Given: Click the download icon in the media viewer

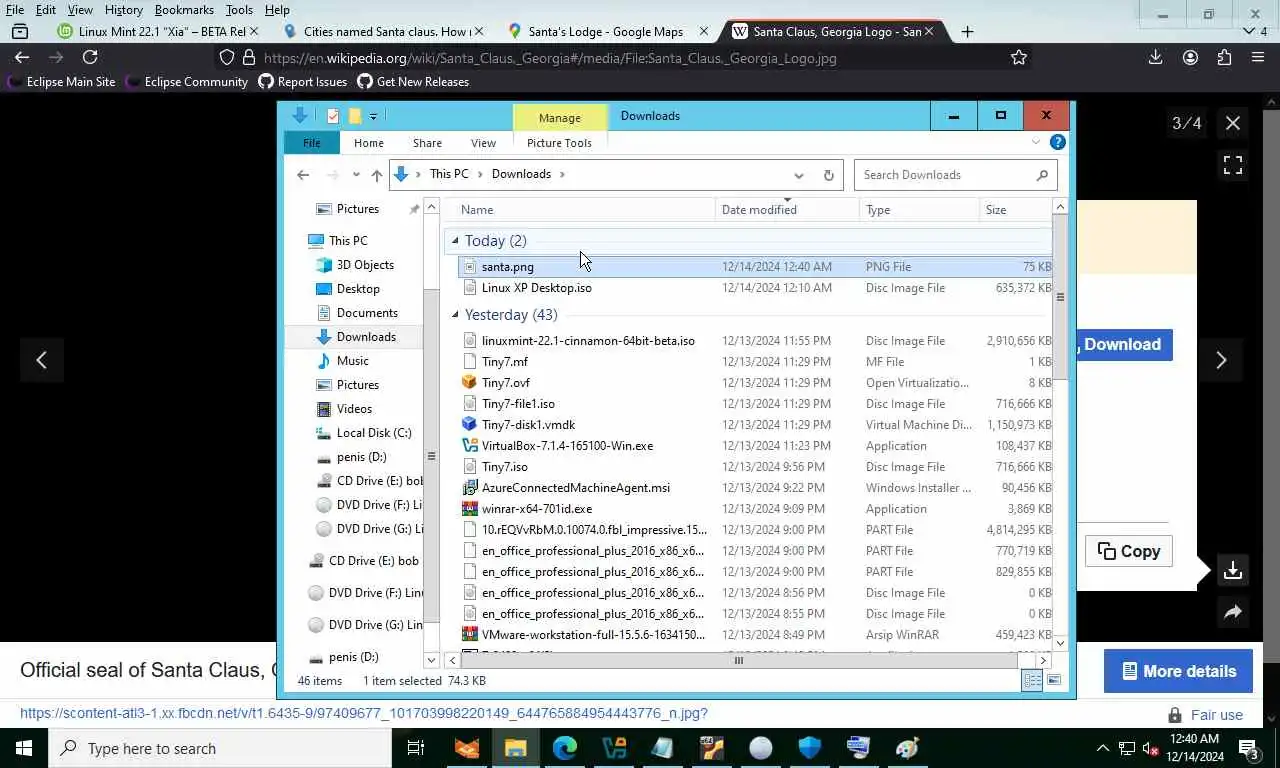Looking at the screenshot, I should pos(1233,570).
